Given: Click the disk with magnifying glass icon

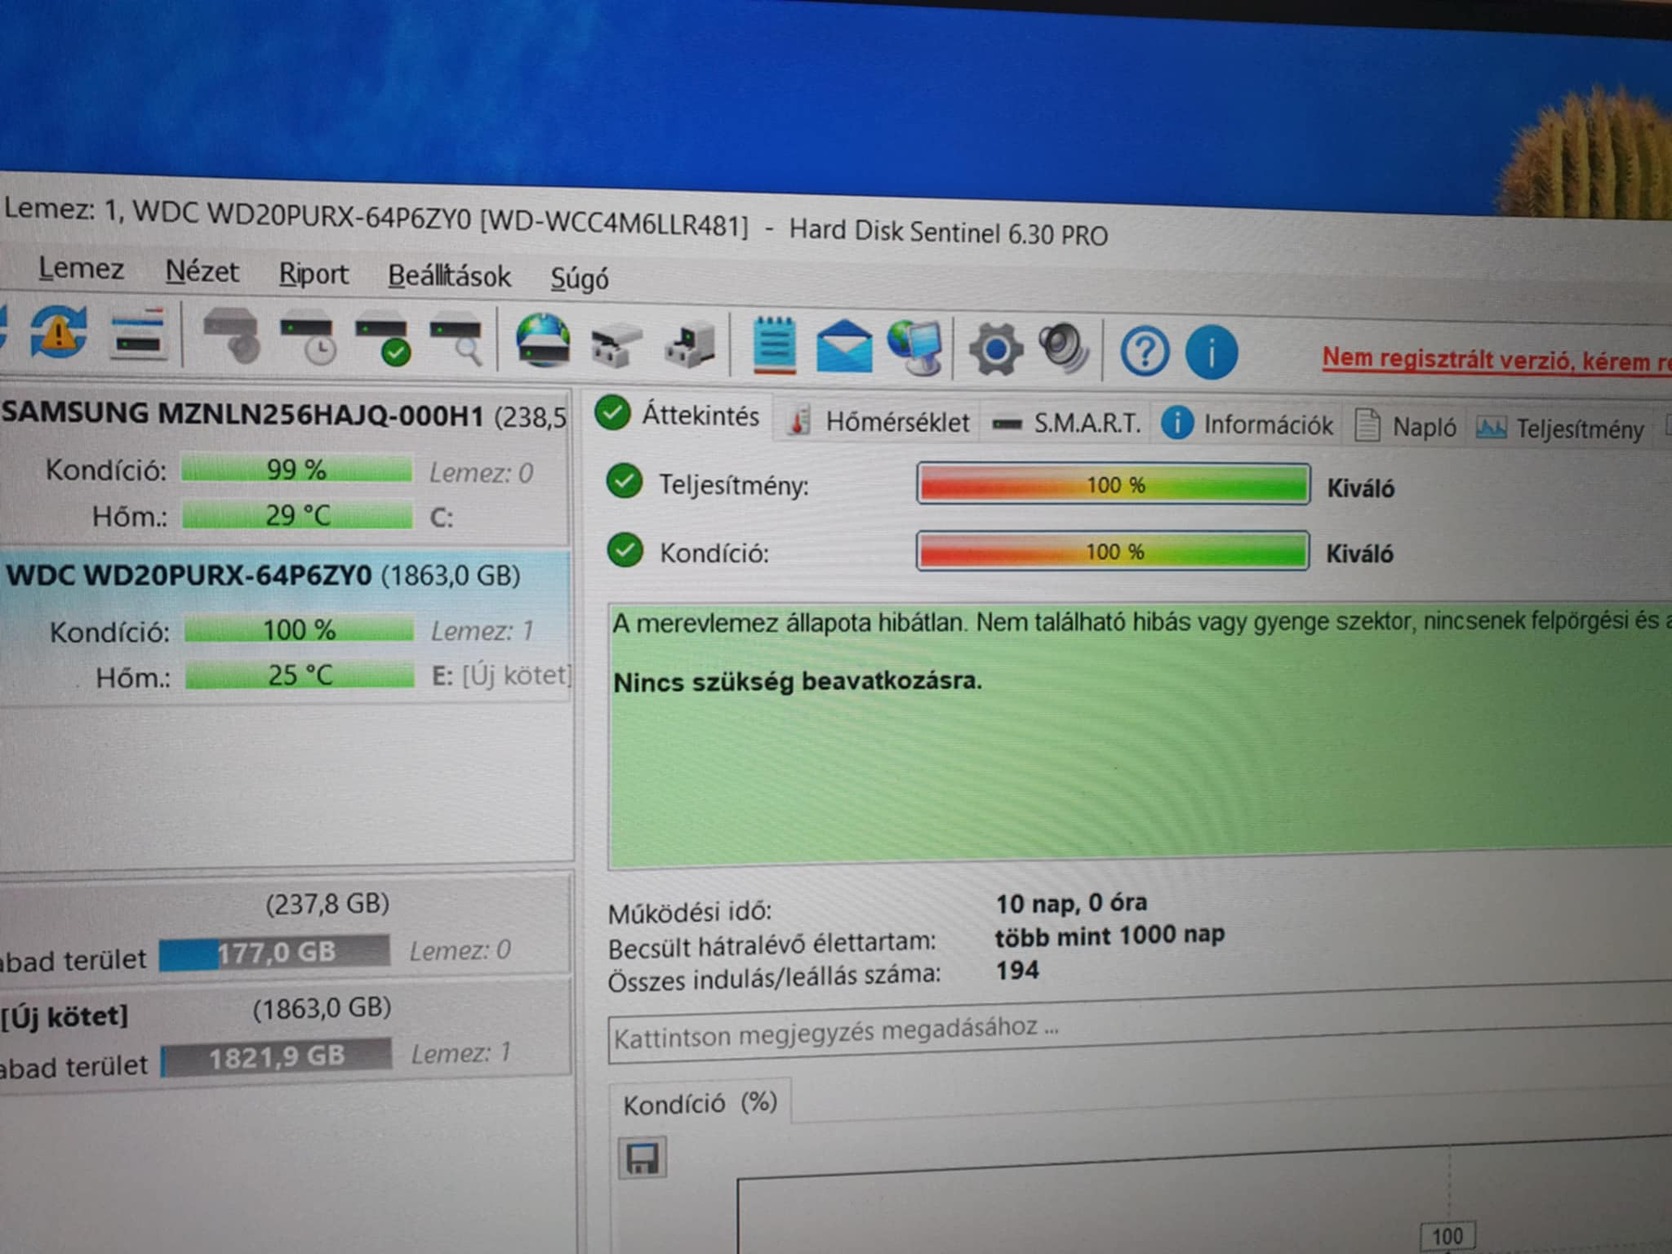Looking at the screenshot, I should point(456,341).
